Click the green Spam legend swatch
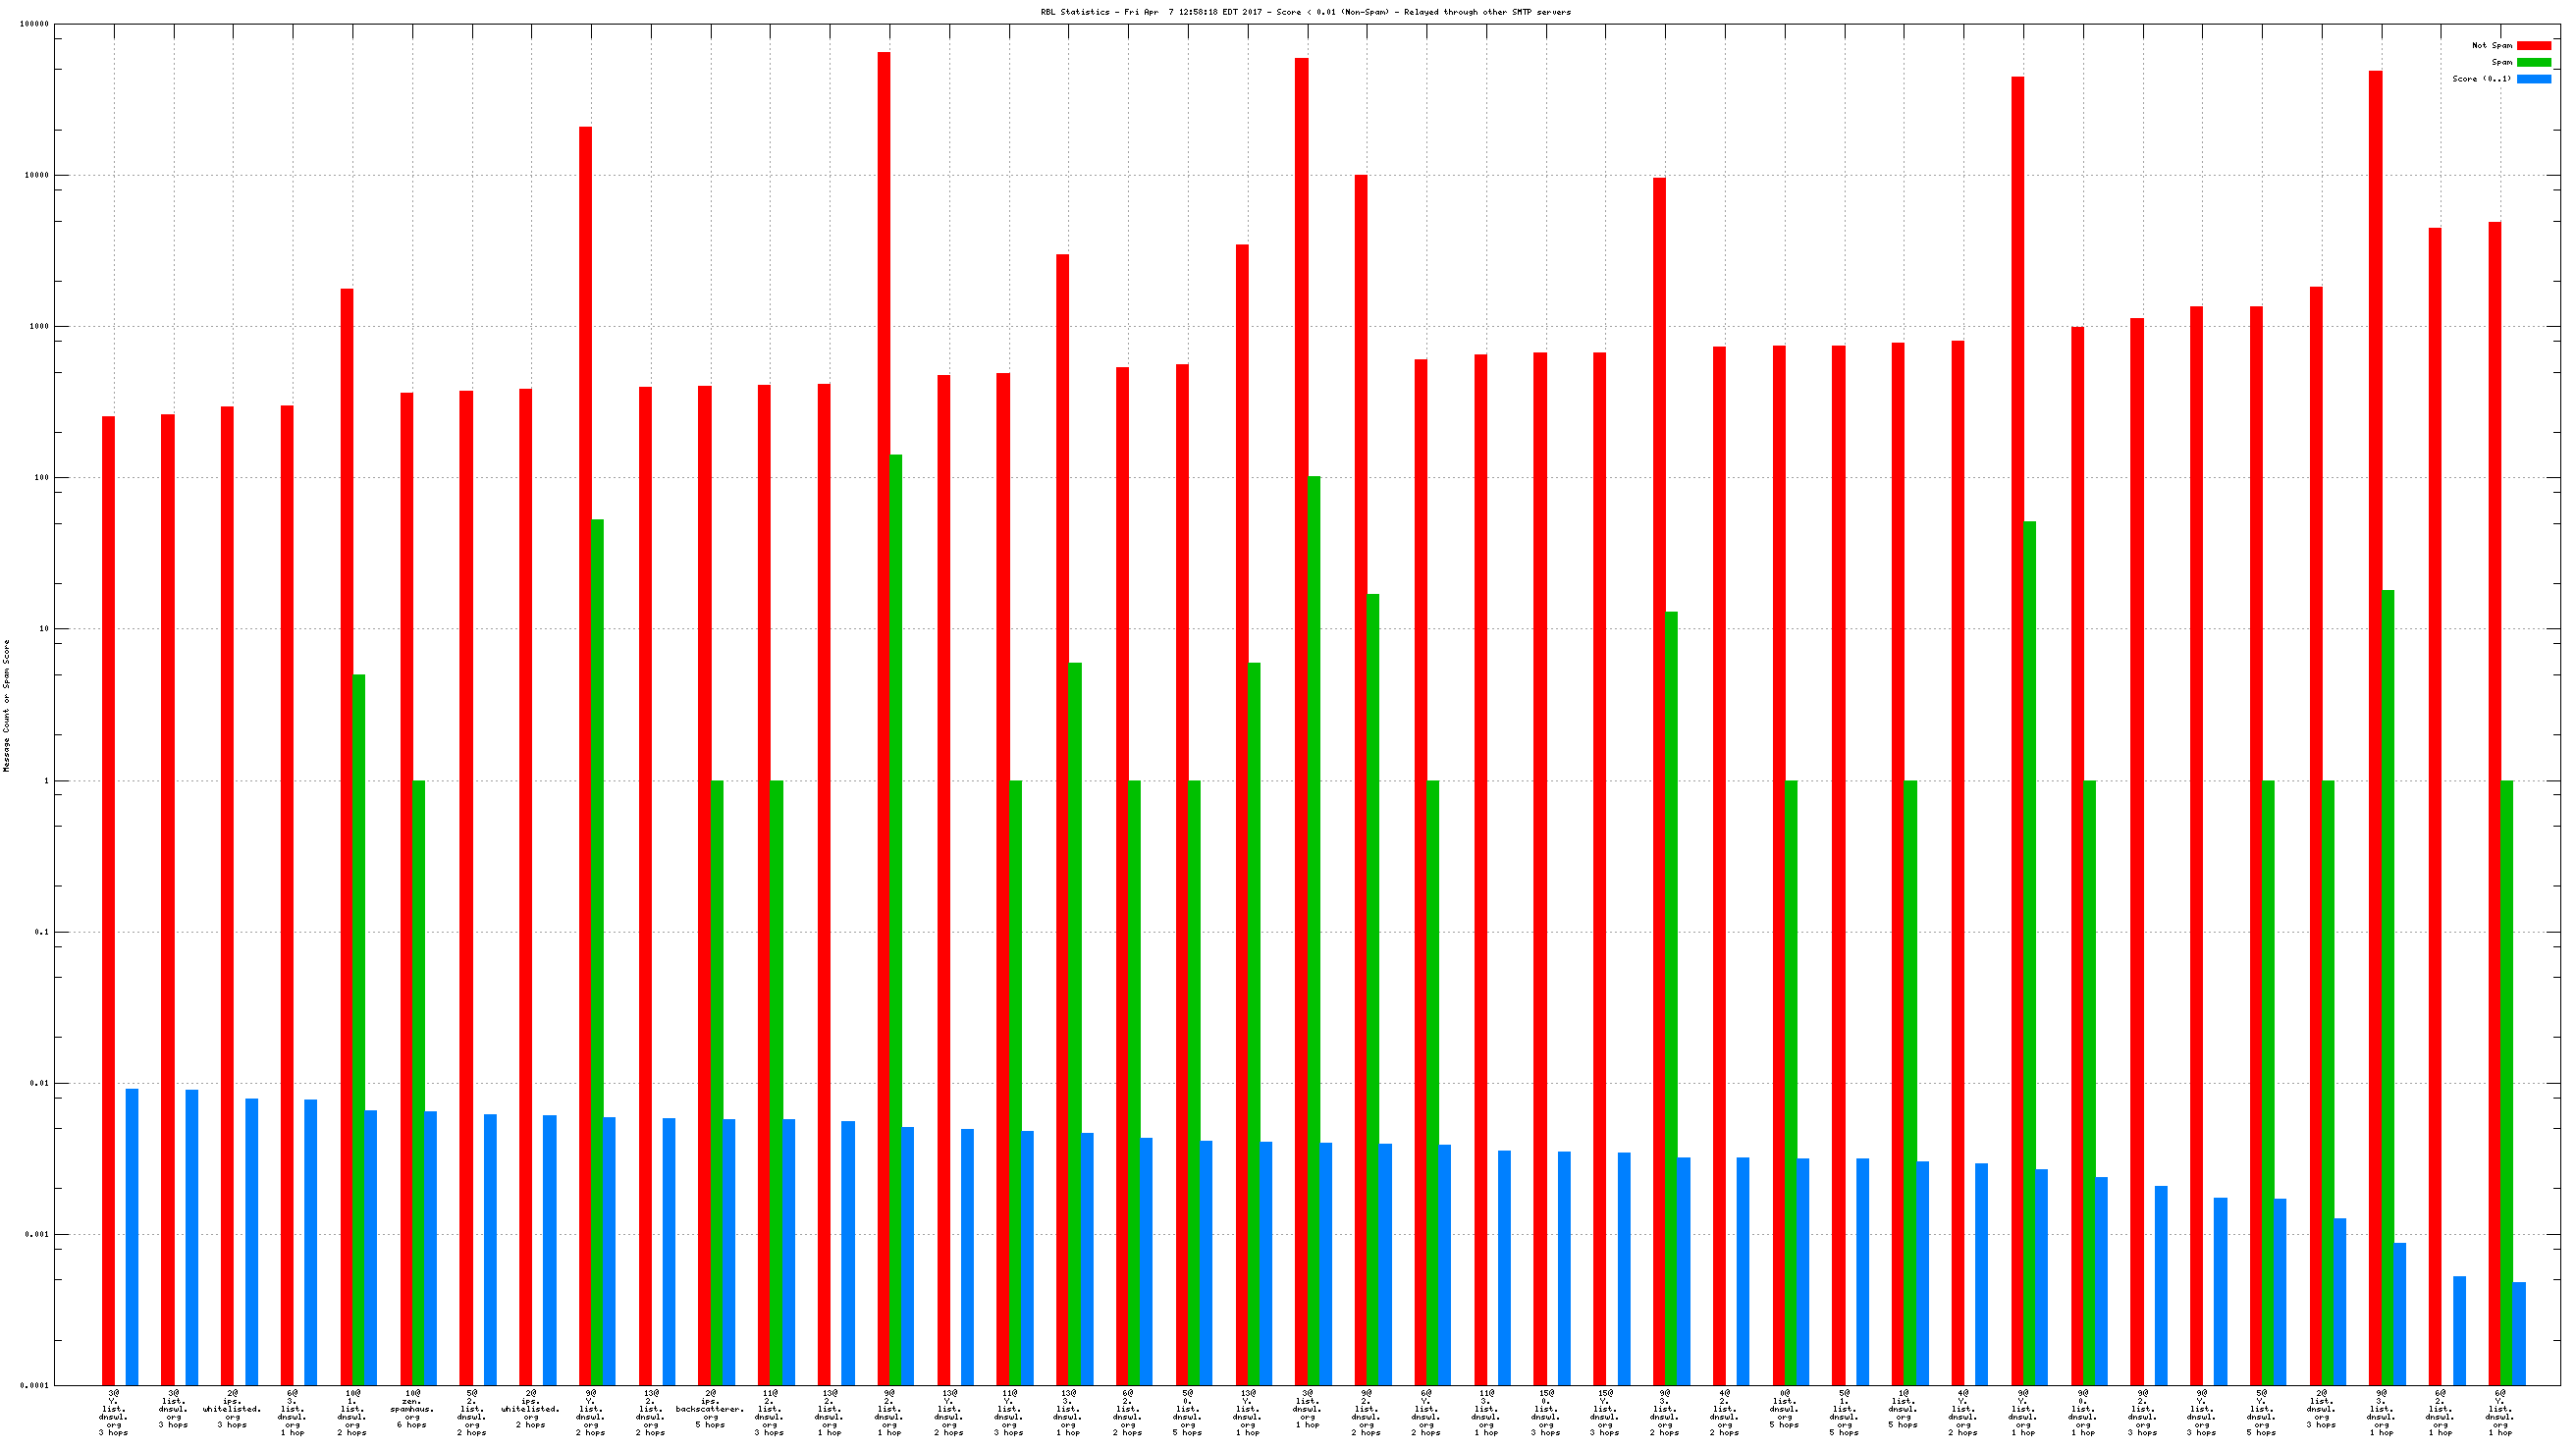This screenshot has width=2576, height=1449. [2533, 62]
